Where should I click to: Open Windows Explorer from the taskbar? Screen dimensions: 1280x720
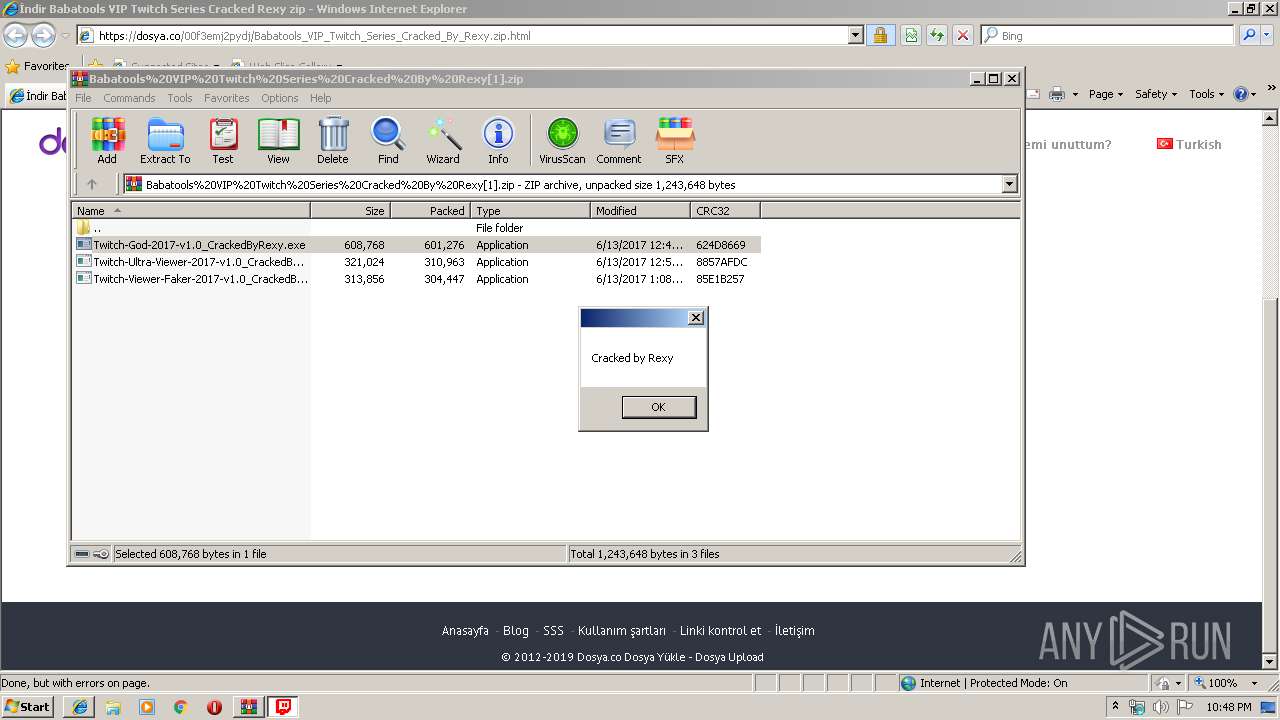113,707
